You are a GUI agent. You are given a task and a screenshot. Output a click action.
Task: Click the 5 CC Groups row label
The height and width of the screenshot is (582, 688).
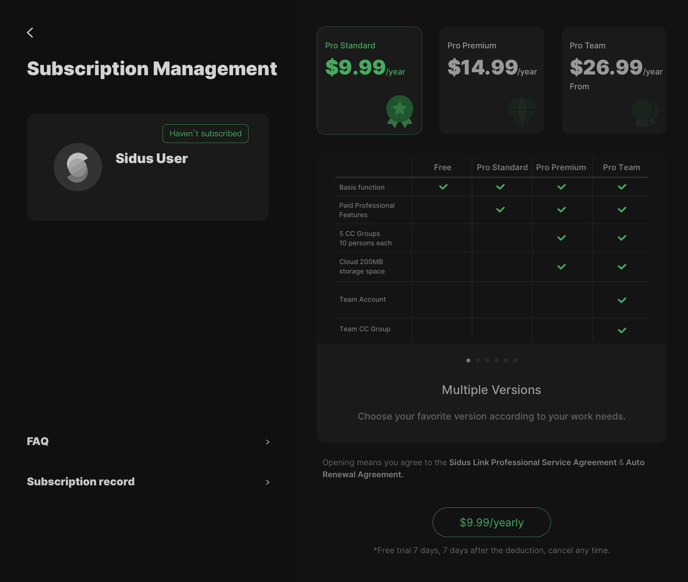click(x=365, y=238)
